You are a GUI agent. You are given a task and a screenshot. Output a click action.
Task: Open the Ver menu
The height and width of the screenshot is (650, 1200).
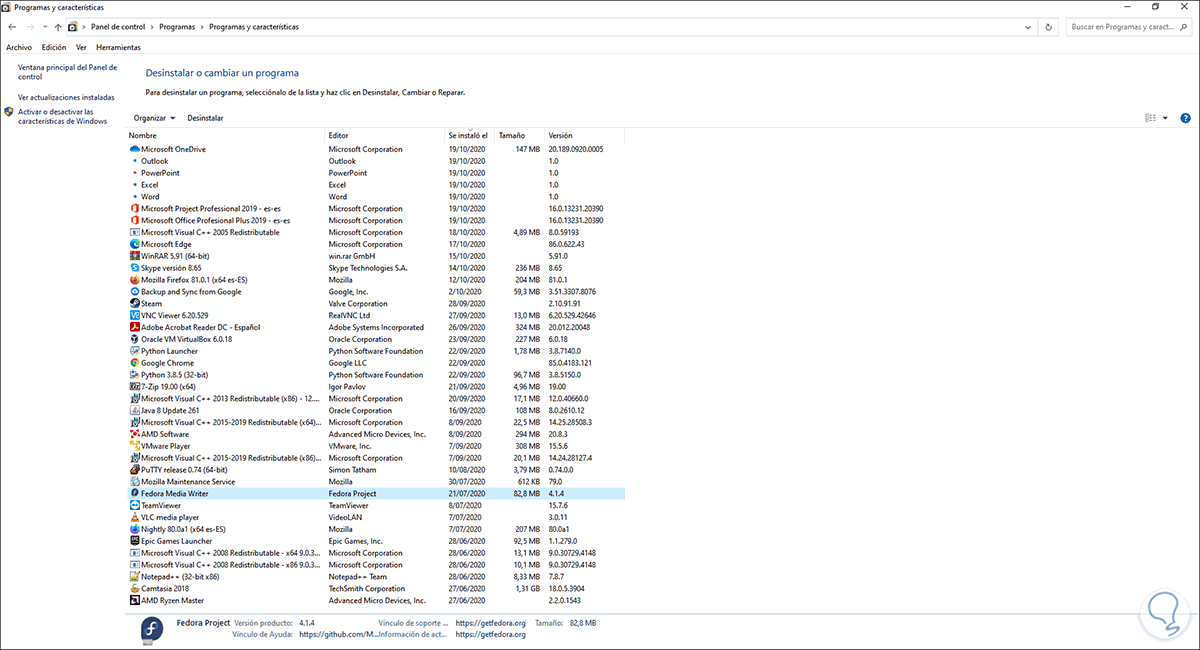point(81,47)
